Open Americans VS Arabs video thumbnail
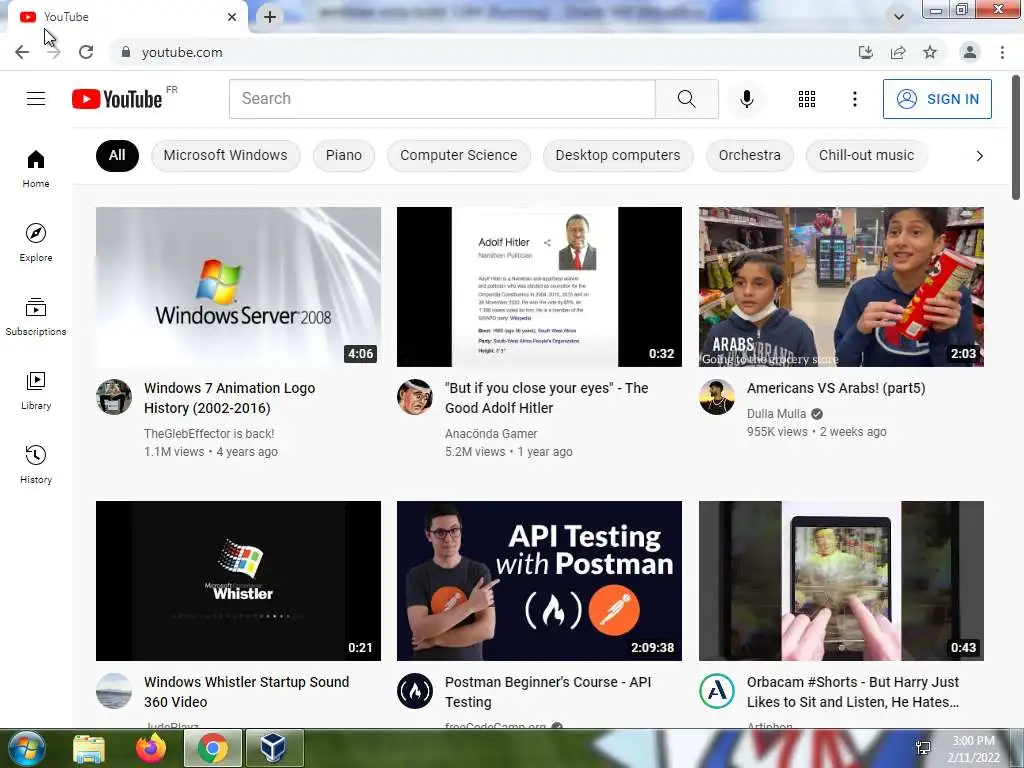Screen dimensions: 1024x768 pyautogui.click(x=841, y=287)
